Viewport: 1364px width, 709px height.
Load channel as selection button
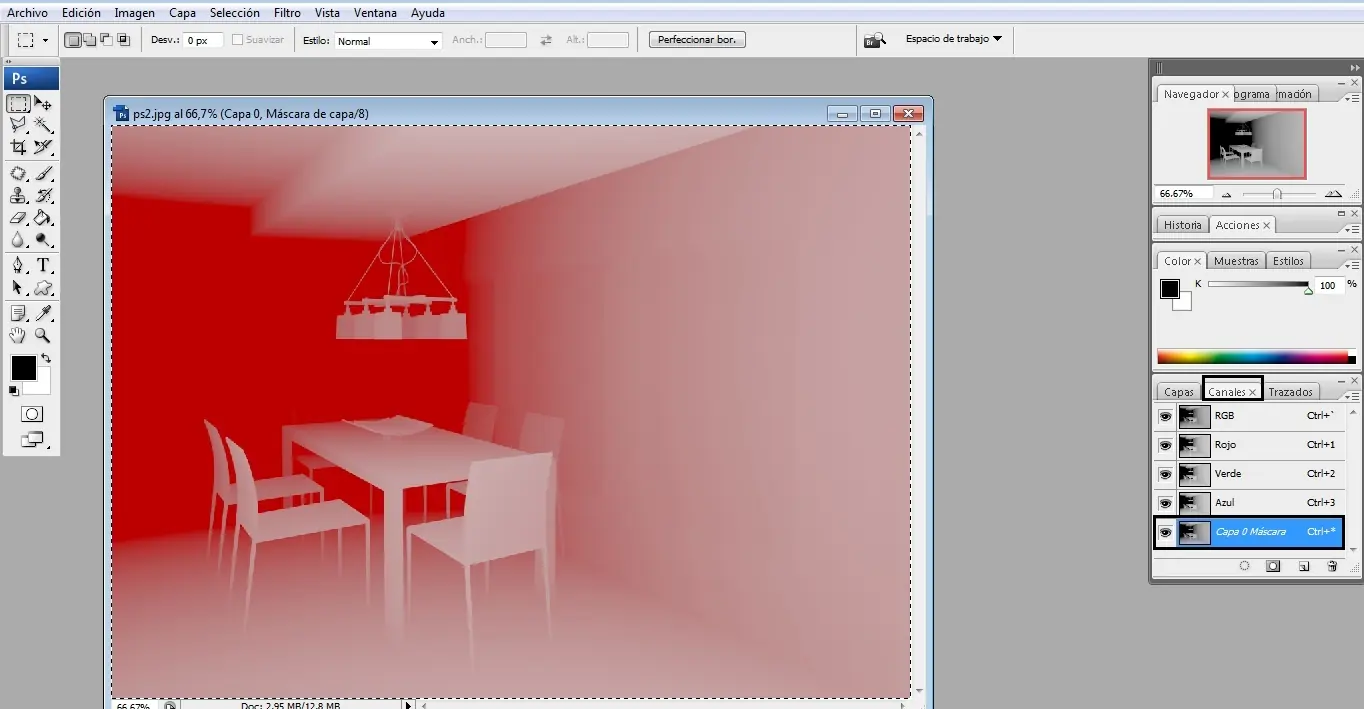(1244, 566)
